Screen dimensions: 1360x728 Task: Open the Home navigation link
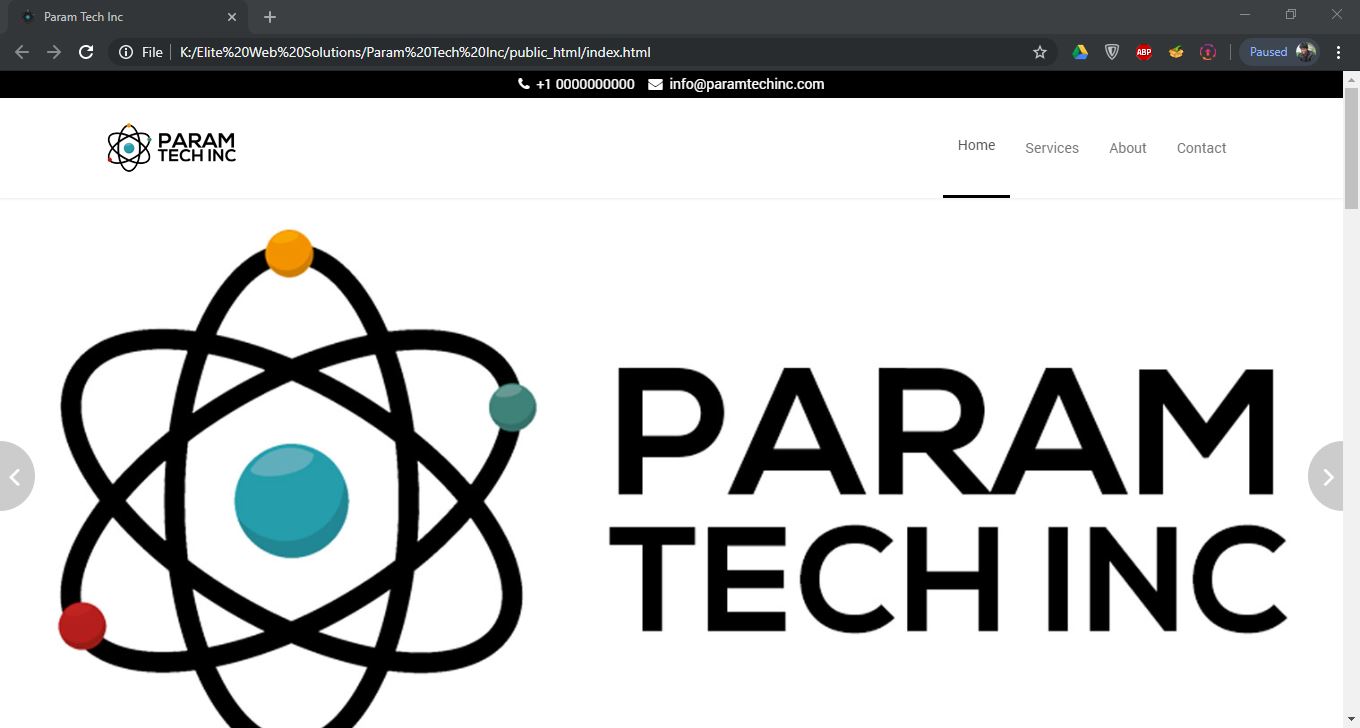tap(976, 146)
